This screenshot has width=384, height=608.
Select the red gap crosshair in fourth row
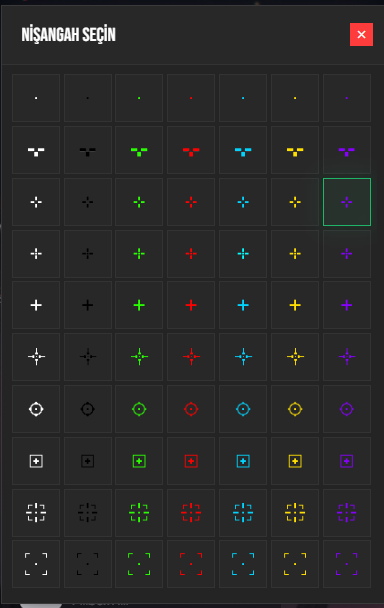191,254
